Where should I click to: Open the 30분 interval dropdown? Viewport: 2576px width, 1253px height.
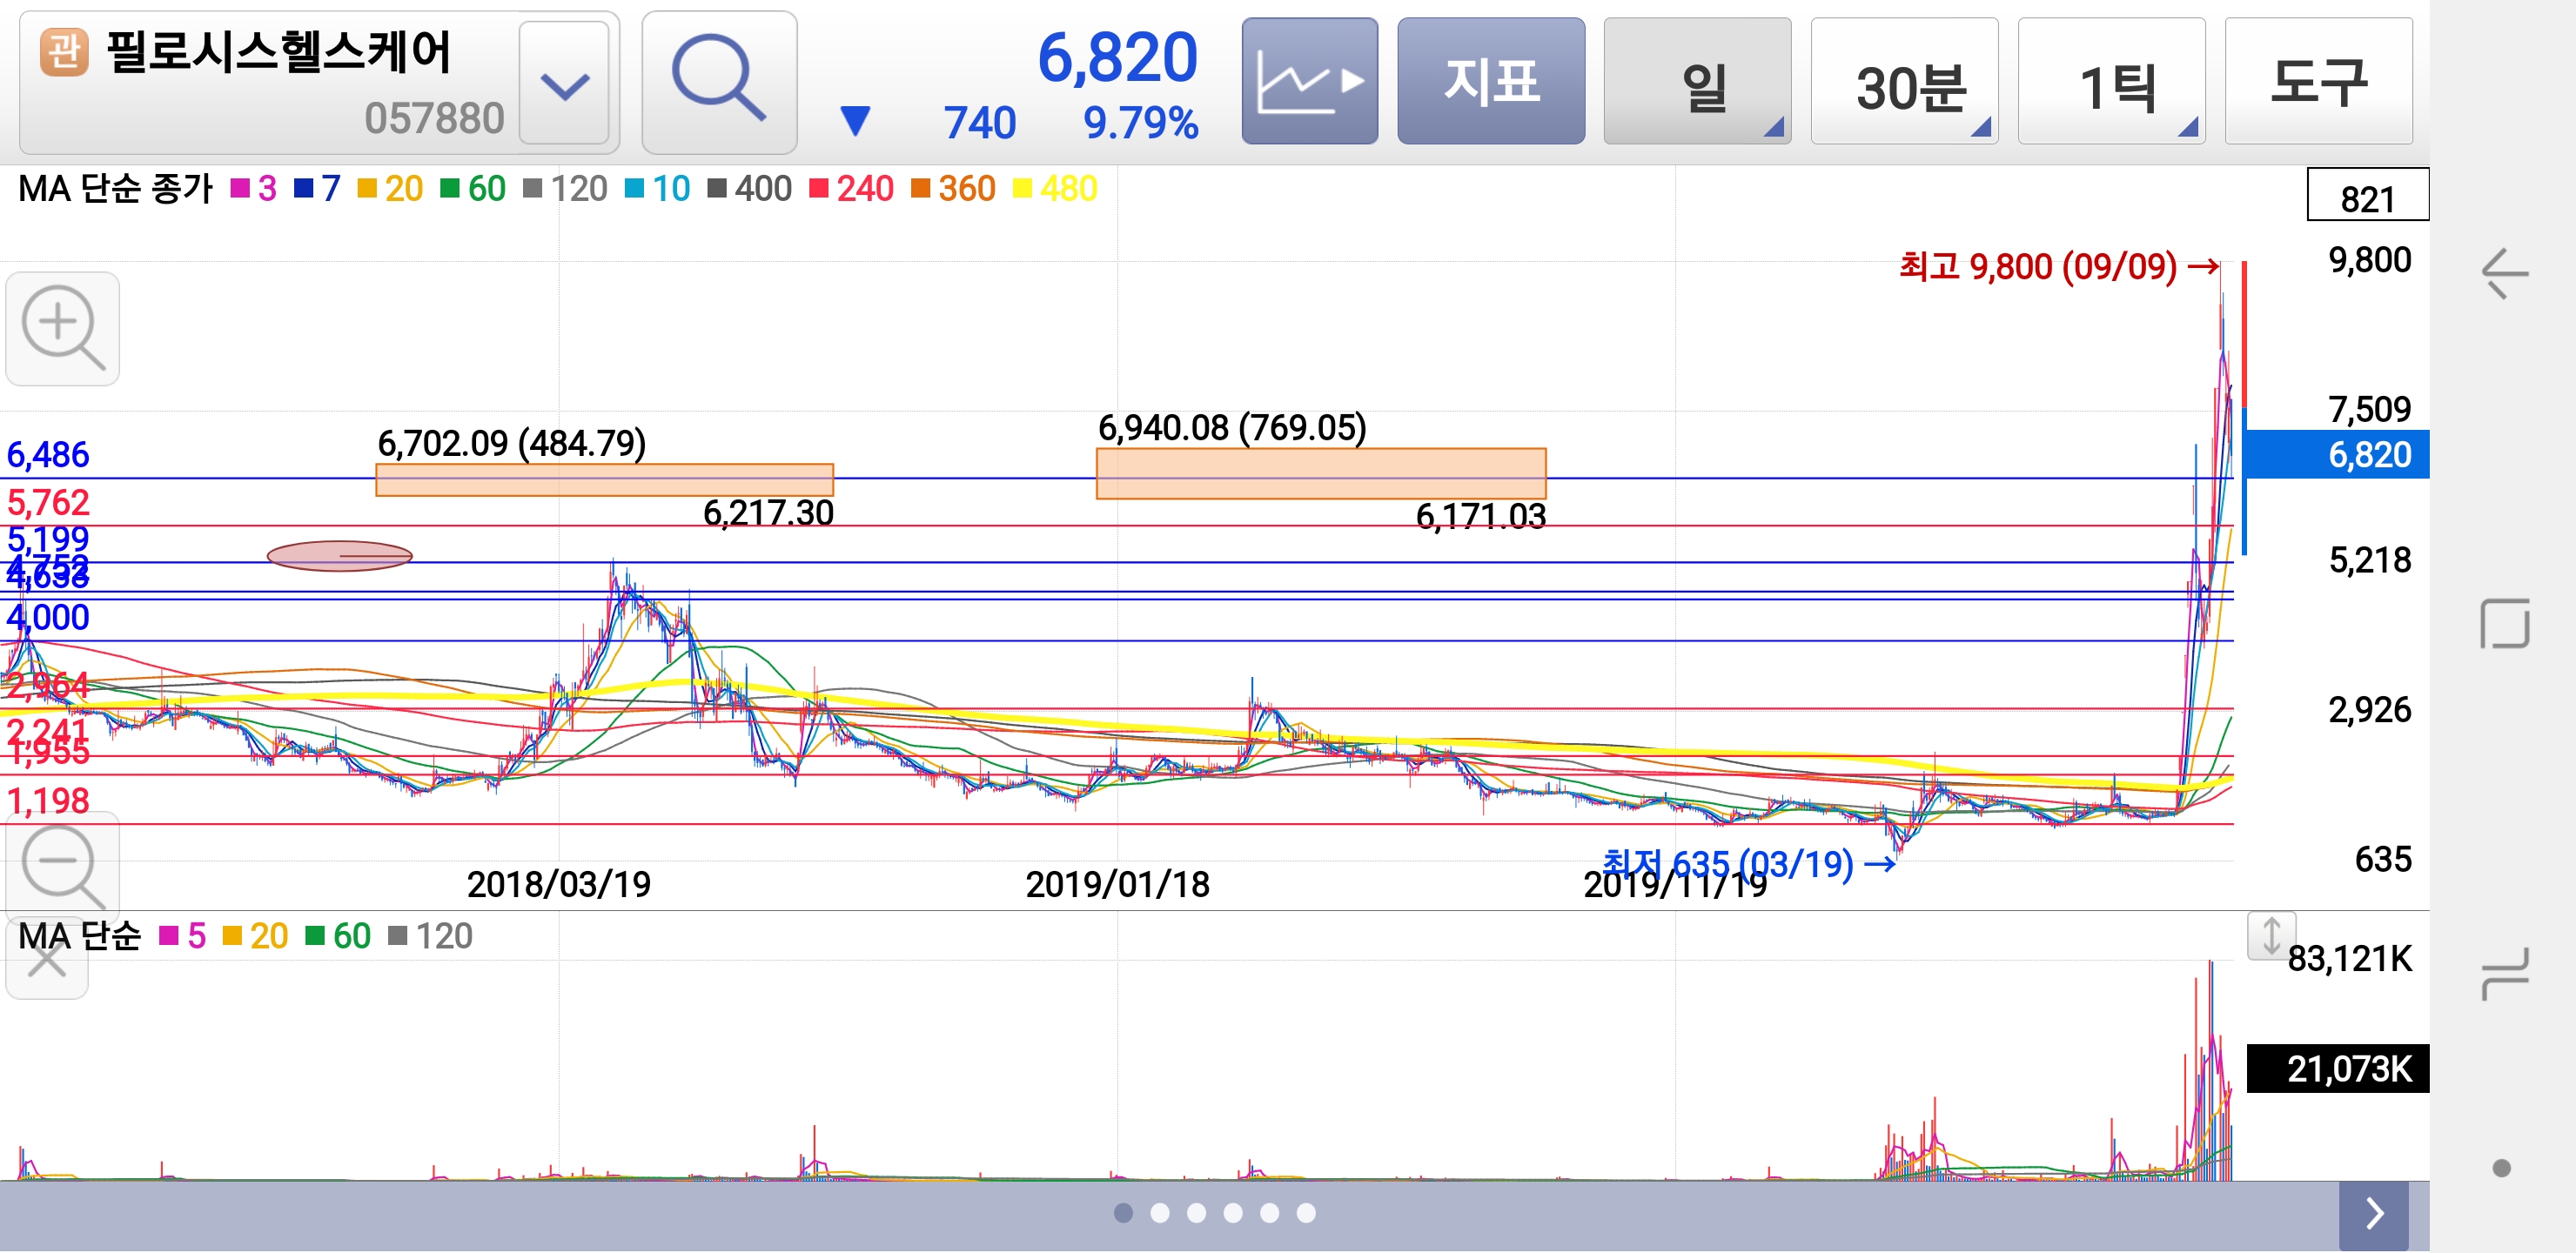click(1903, 82)
